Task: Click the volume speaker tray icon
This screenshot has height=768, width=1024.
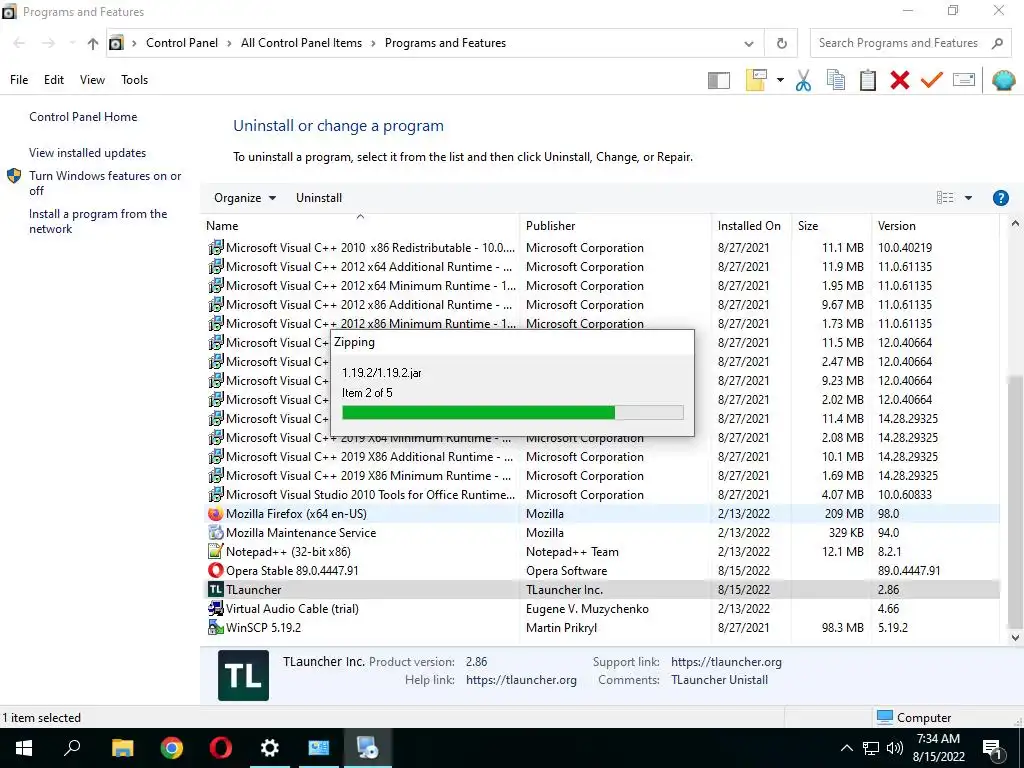Action: [895, 748]
